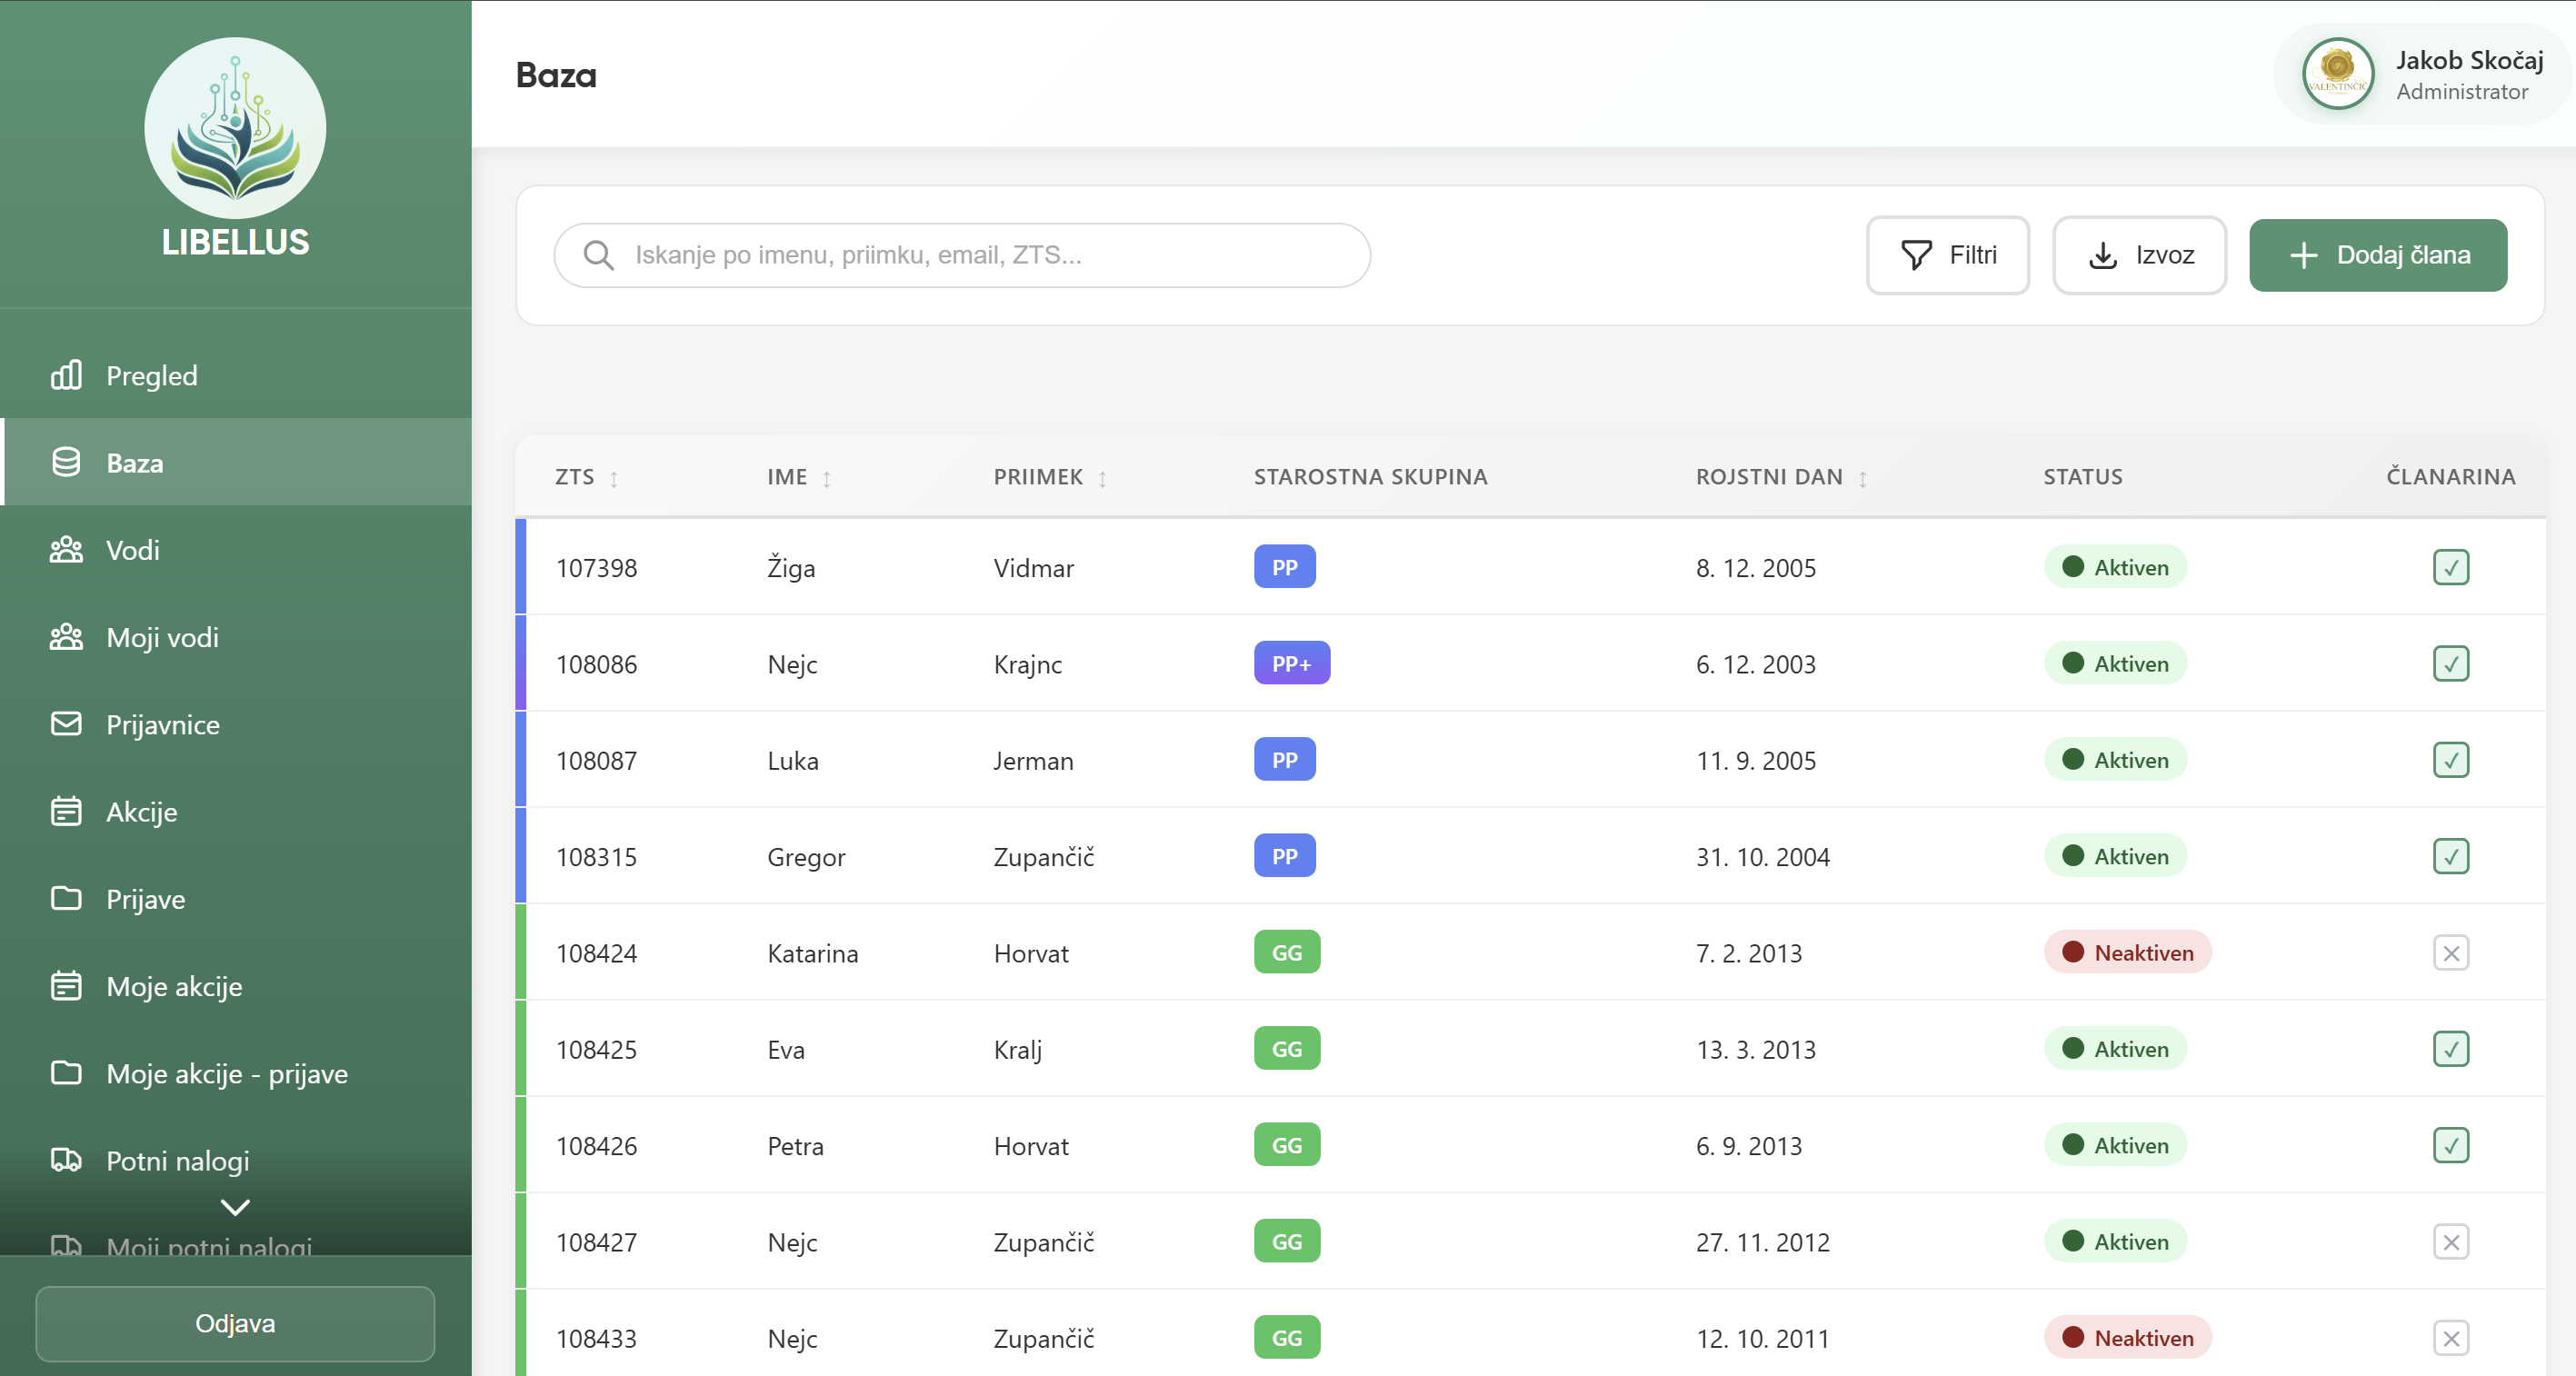Click the Vodi group icon
The width and height of the screenshot is (2576, 1376).
click(x=66, y=549)
